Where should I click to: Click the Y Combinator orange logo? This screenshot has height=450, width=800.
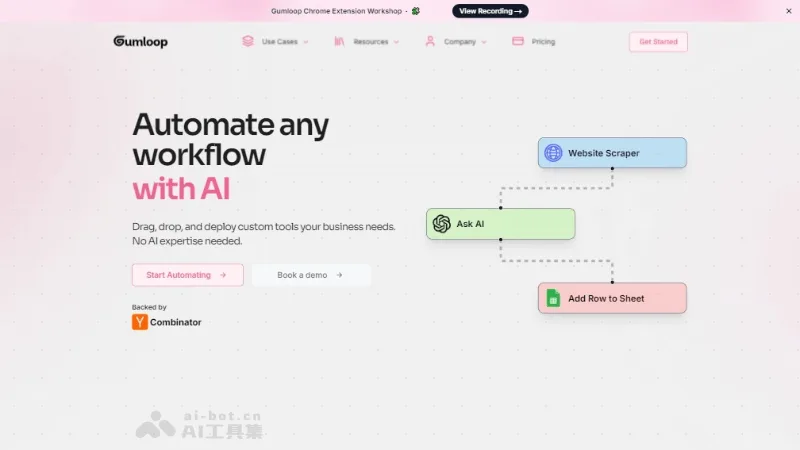[x=140, y=322]
